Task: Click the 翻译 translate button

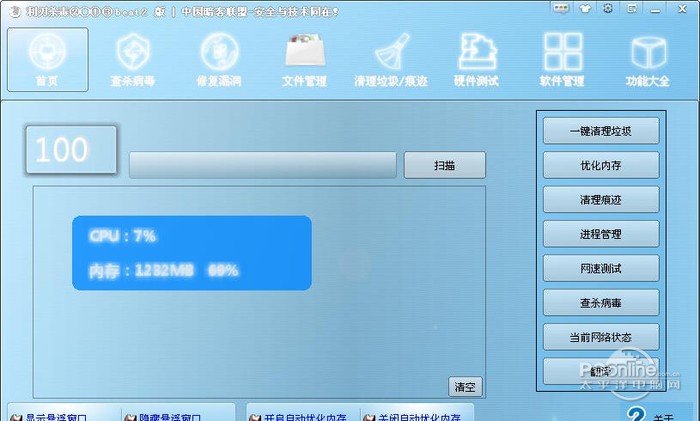Action: [x=601, y=371]
